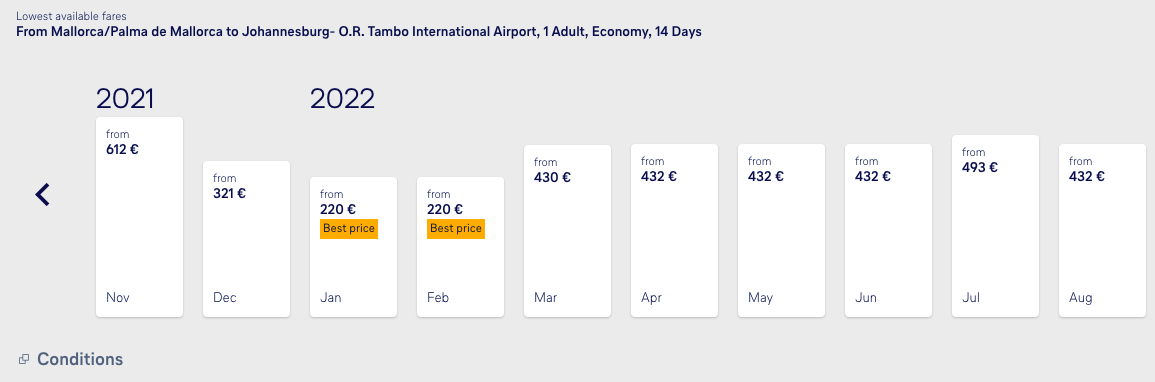Click the 2022 year heading
Screen dimensions: 1155x382
tap(343, 99)
